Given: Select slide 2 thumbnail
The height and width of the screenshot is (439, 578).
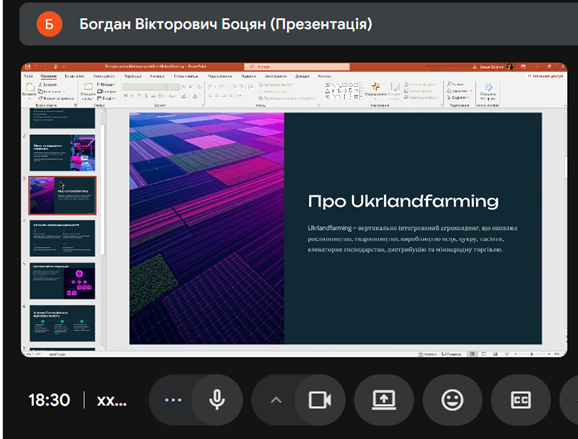Looking at the screenshot, I should 62,153.
